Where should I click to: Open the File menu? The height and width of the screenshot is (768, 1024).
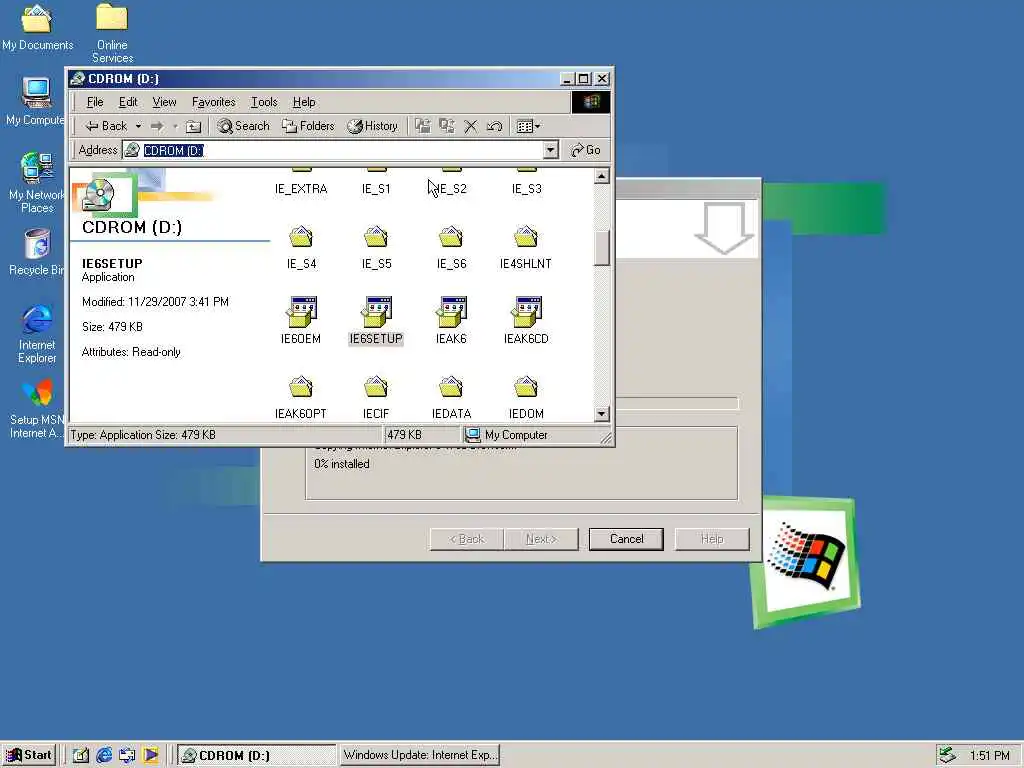click(95, 102)
